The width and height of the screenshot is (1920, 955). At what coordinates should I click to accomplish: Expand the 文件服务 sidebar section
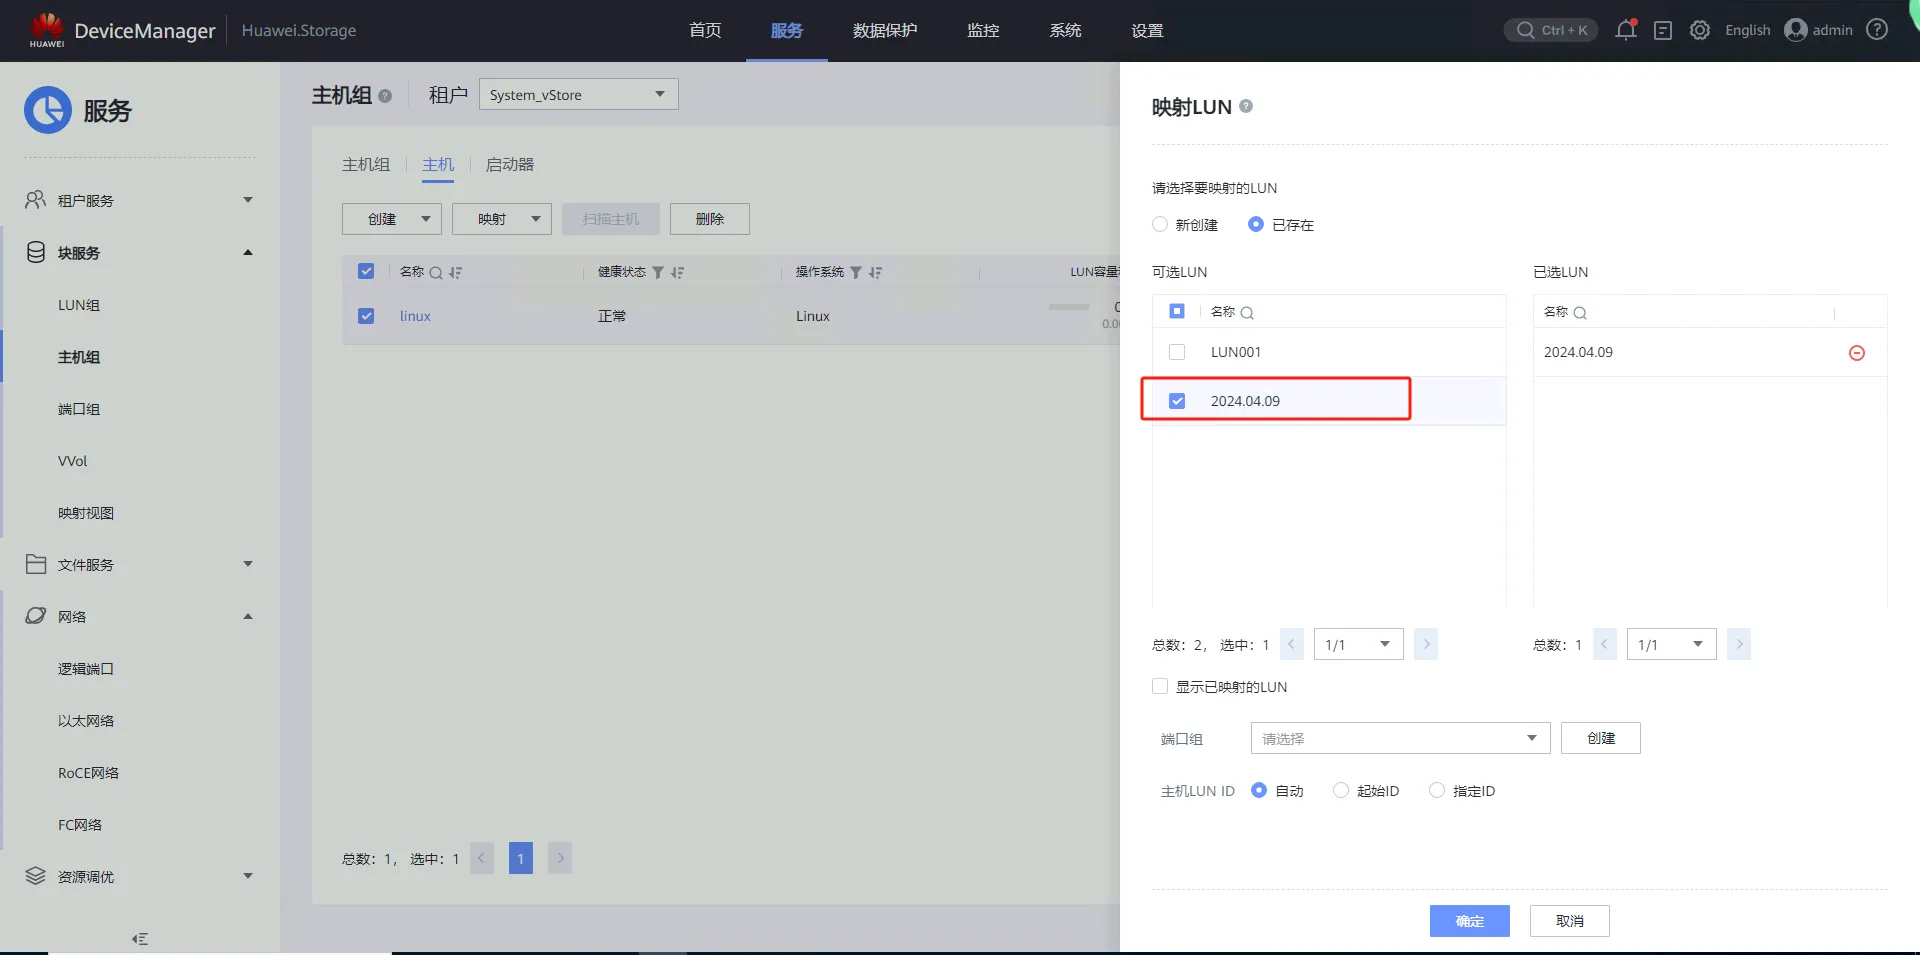click(x=140, y=565)
